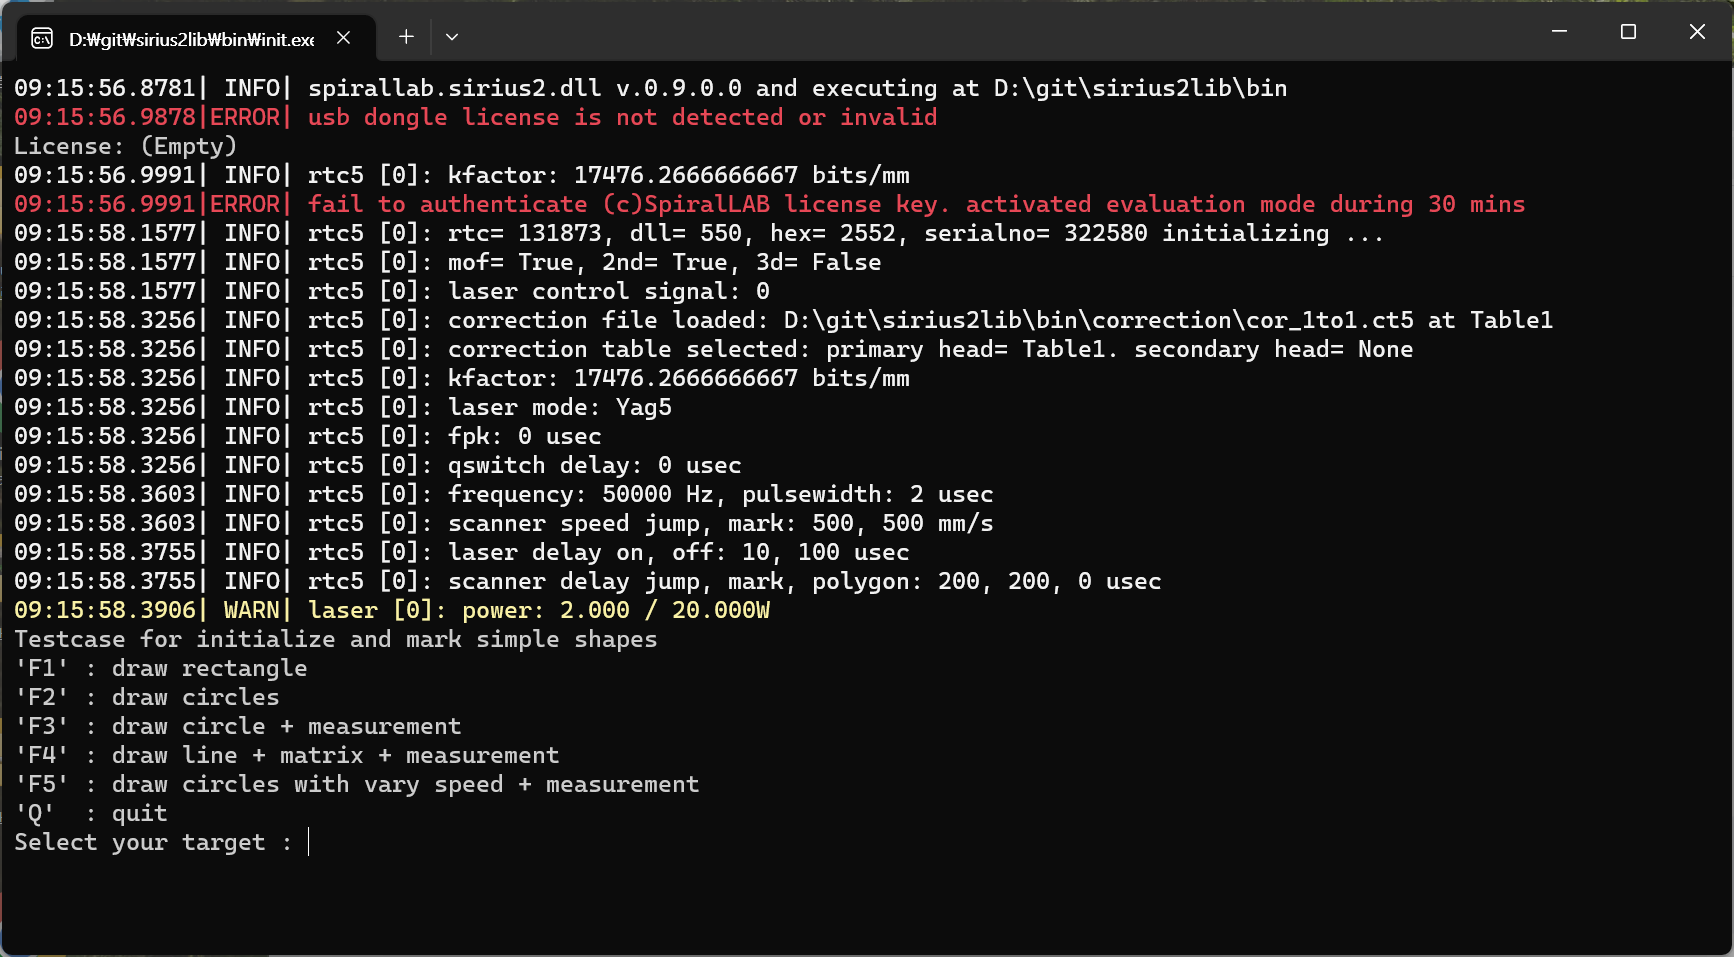The width and height of the screenshot is (1734, 957).
Task: Close the init.exe terminal tab
Action: (343, 38)
